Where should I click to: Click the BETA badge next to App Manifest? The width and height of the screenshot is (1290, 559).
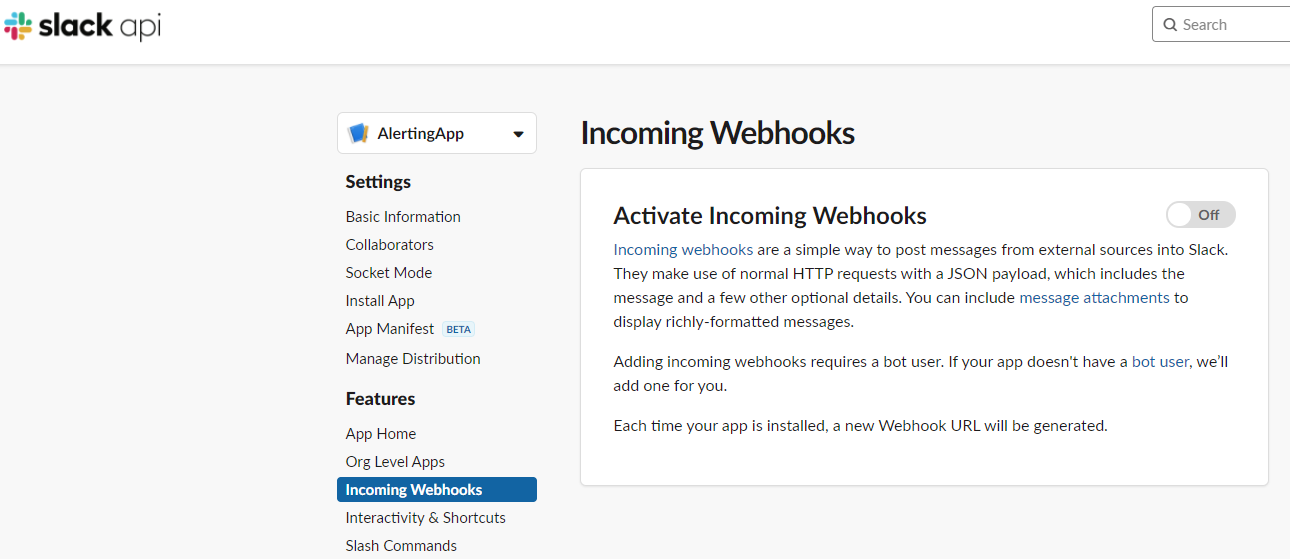[x=458, y=329]
